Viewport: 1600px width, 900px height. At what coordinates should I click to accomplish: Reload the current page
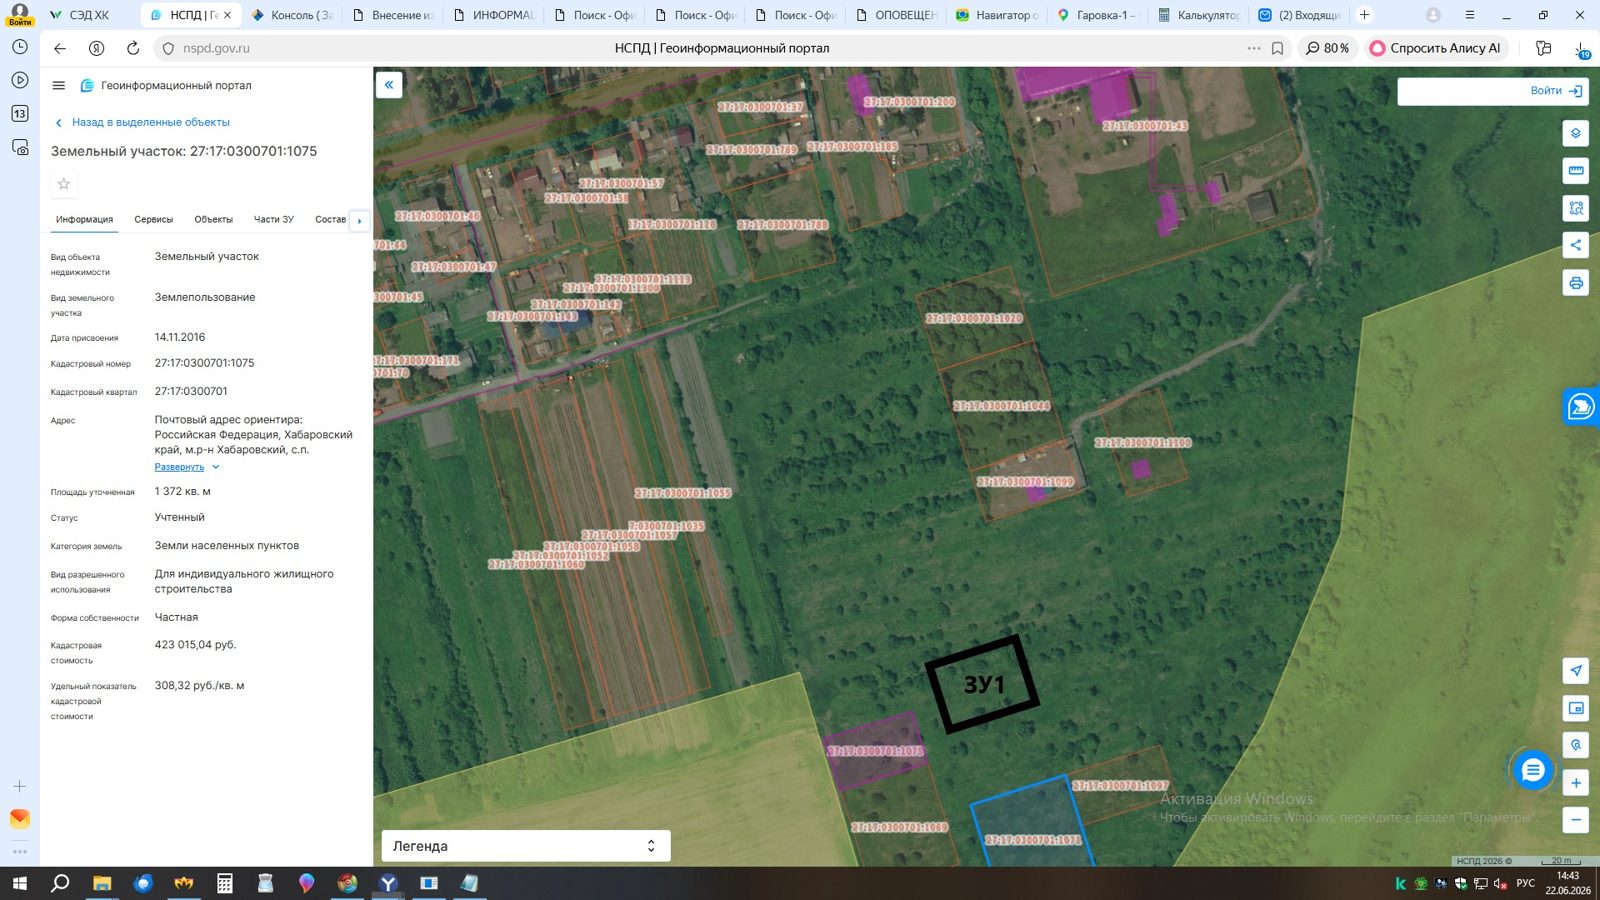[133, 48]
